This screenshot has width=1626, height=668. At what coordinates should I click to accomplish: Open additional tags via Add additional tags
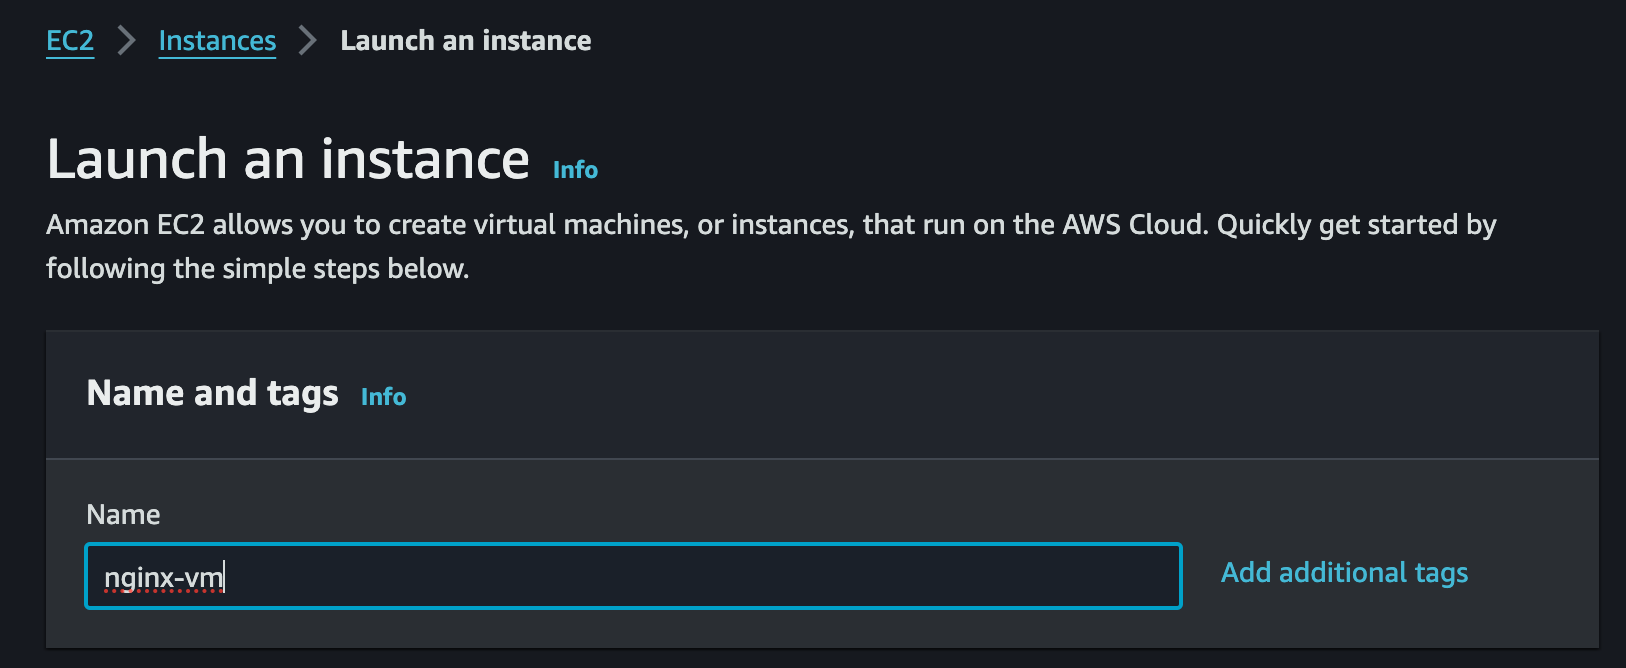[1344, 572]
